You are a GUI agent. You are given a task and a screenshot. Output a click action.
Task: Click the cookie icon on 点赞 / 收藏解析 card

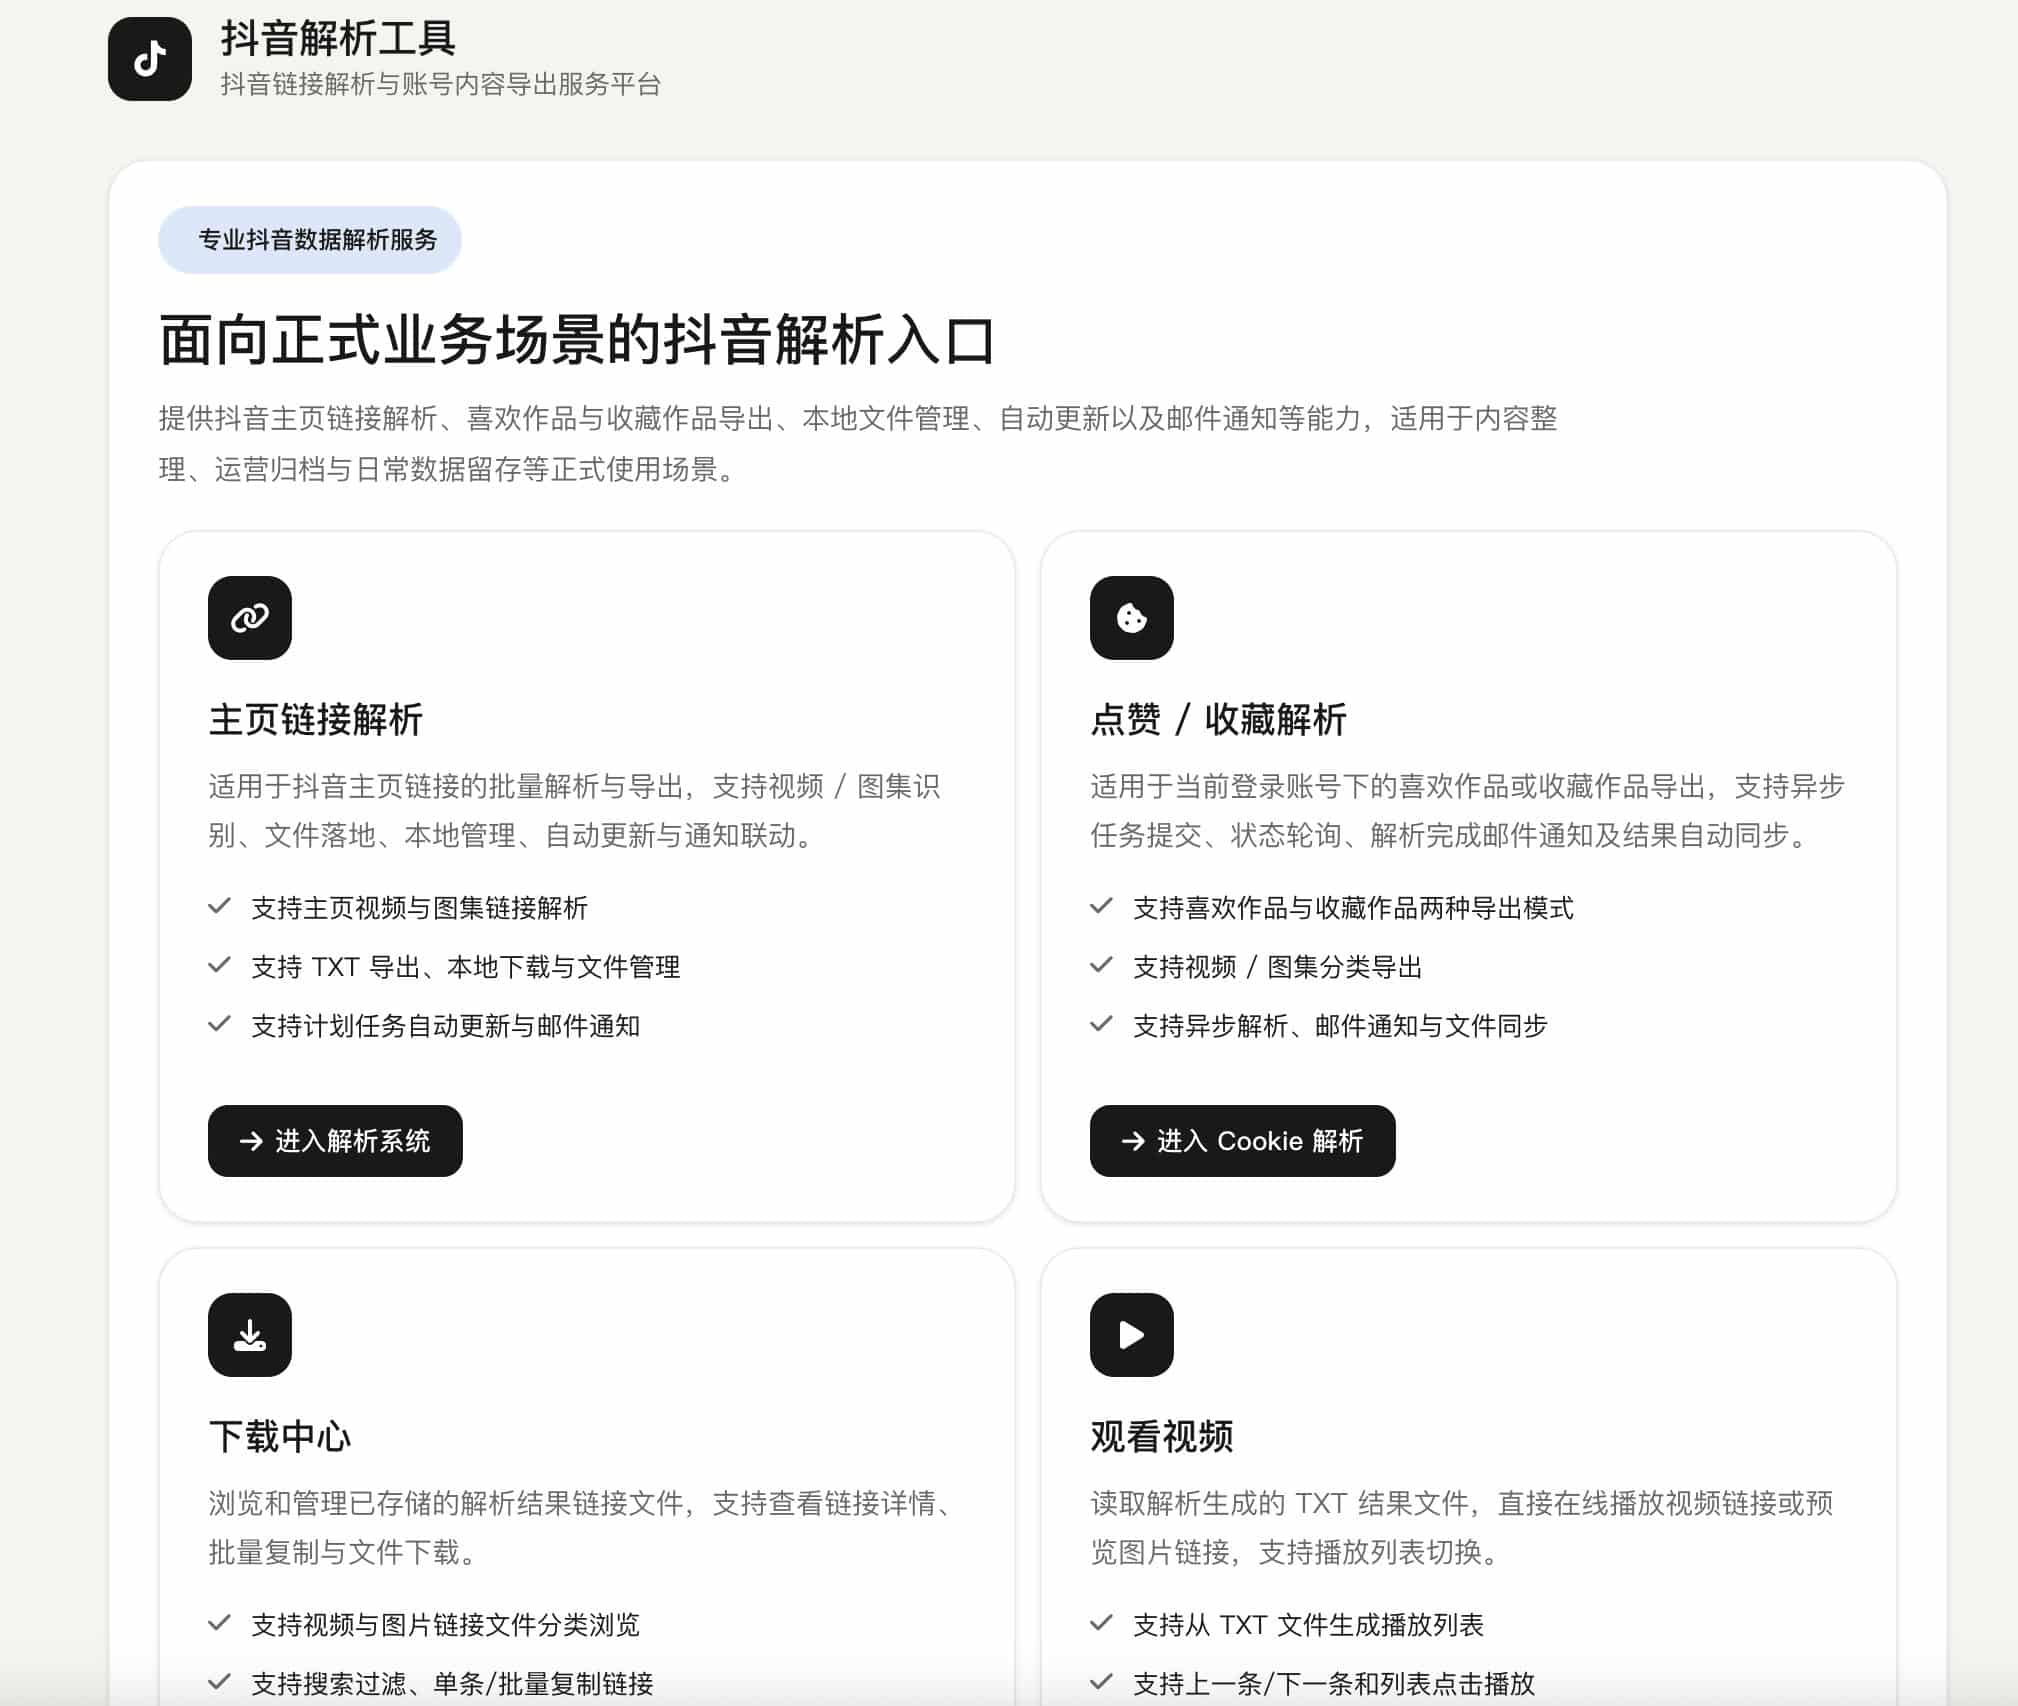(x=1132, y=618)
